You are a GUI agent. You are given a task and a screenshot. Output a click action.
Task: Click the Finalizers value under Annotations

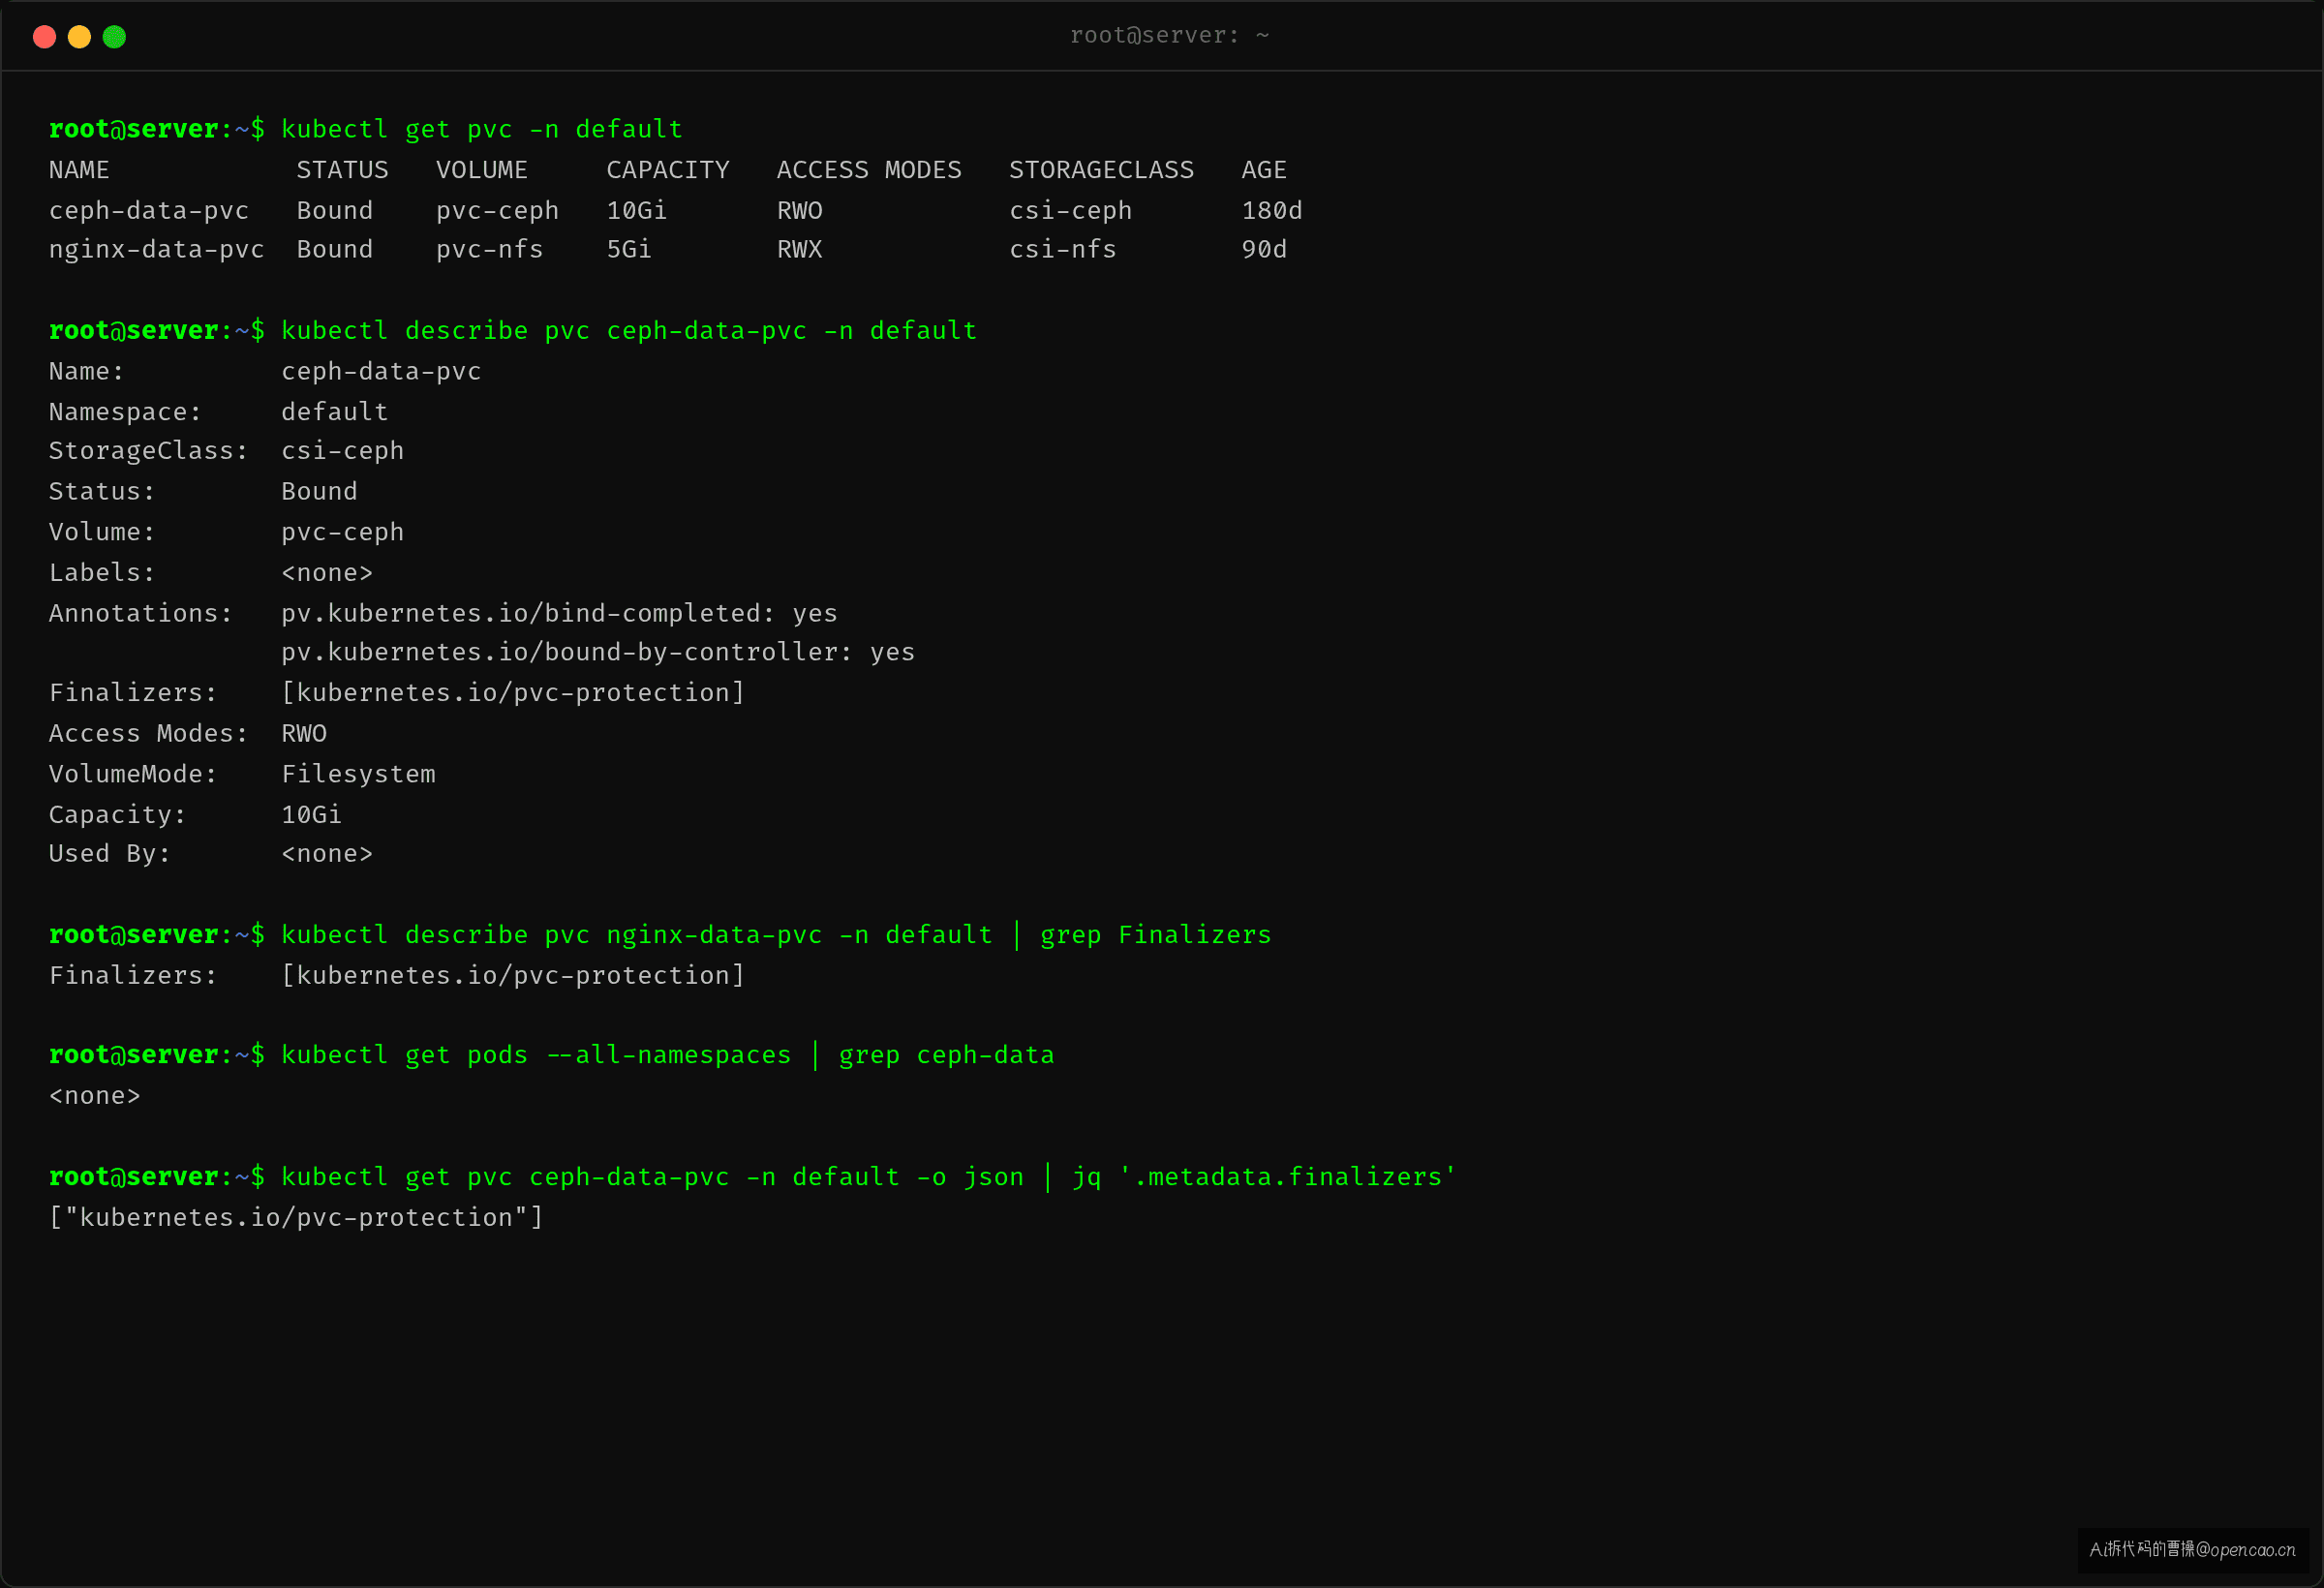point(513,693)
